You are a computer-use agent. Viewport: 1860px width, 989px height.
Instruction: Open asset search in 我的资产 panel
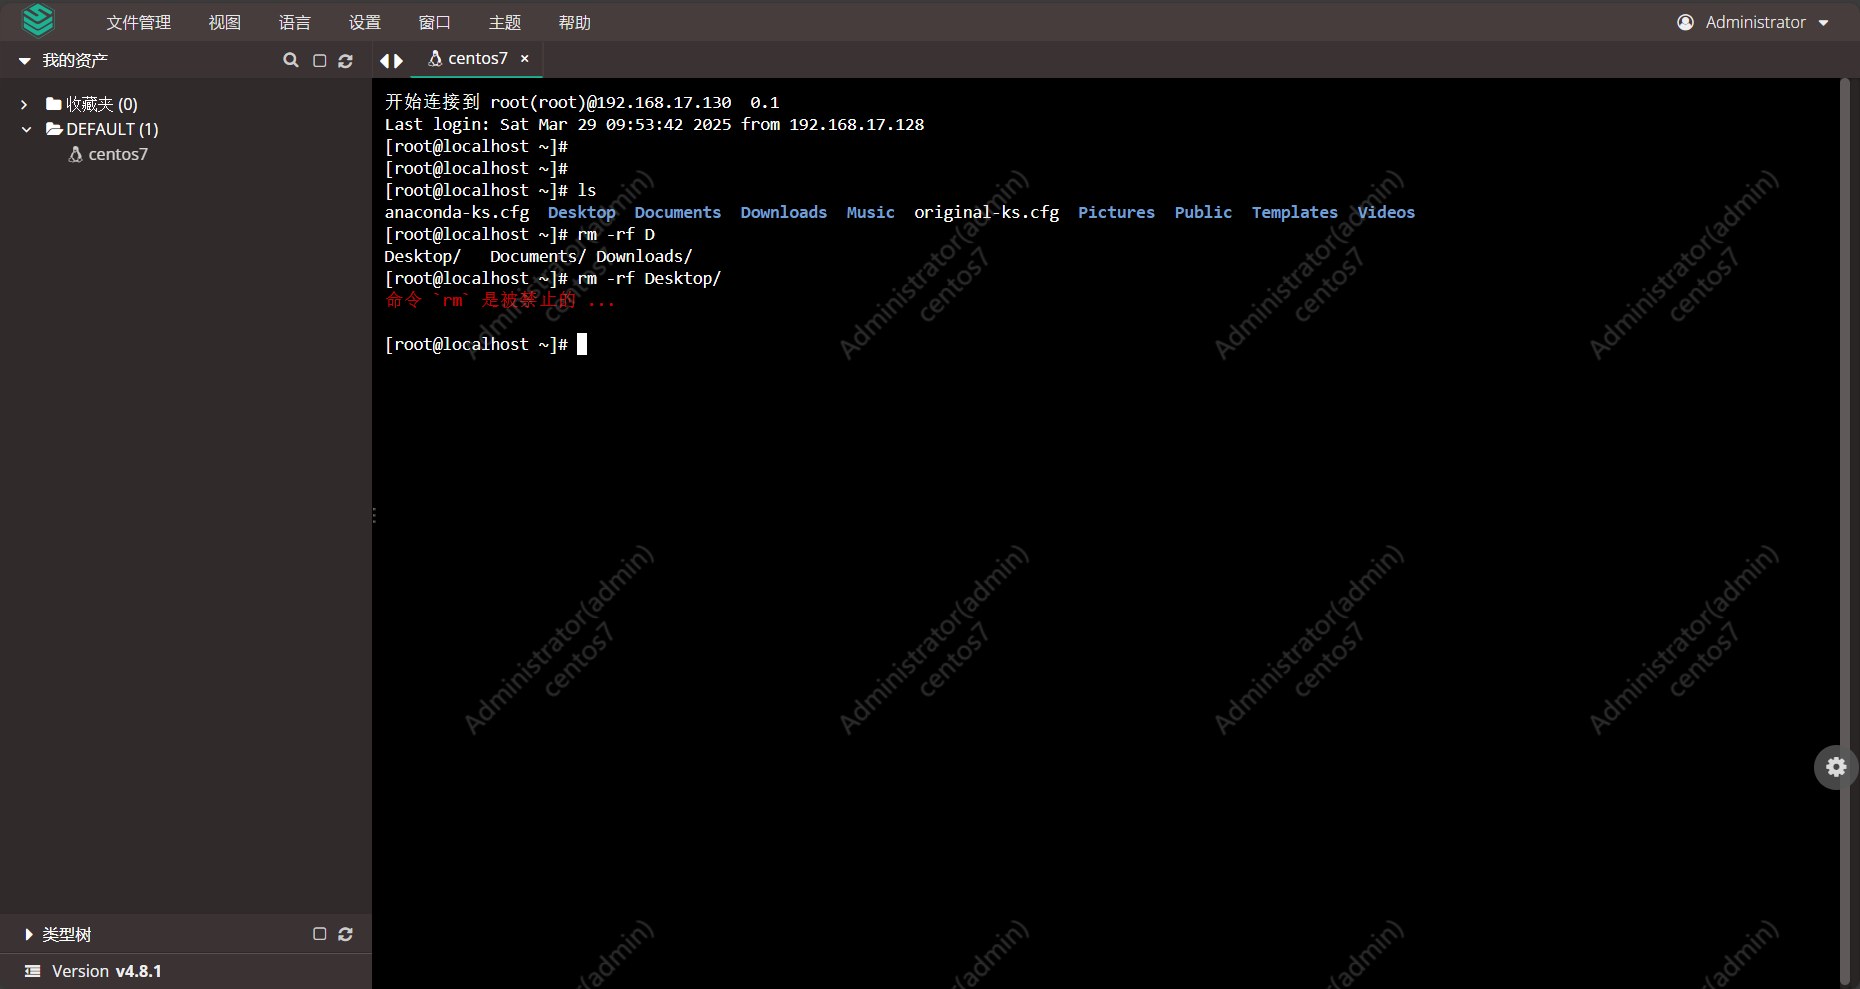point(291,60)
